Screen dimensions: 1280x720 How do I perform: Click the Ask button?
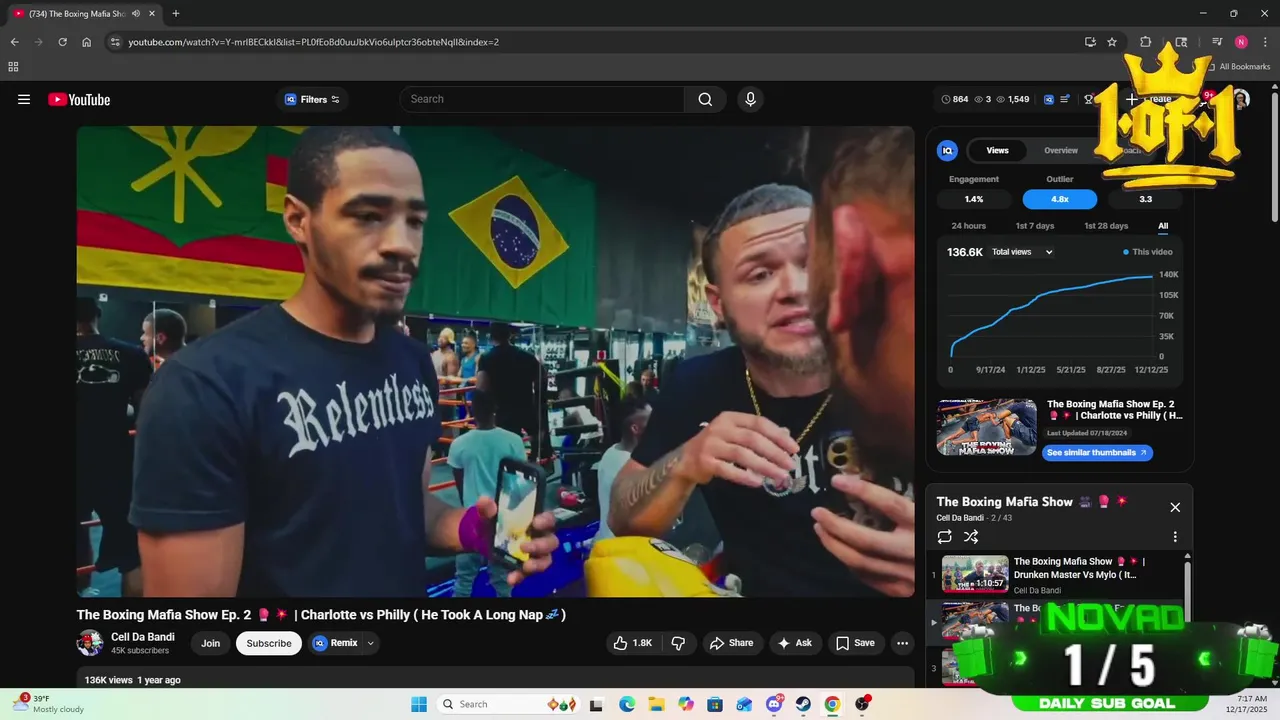click(x=795, y=643)
